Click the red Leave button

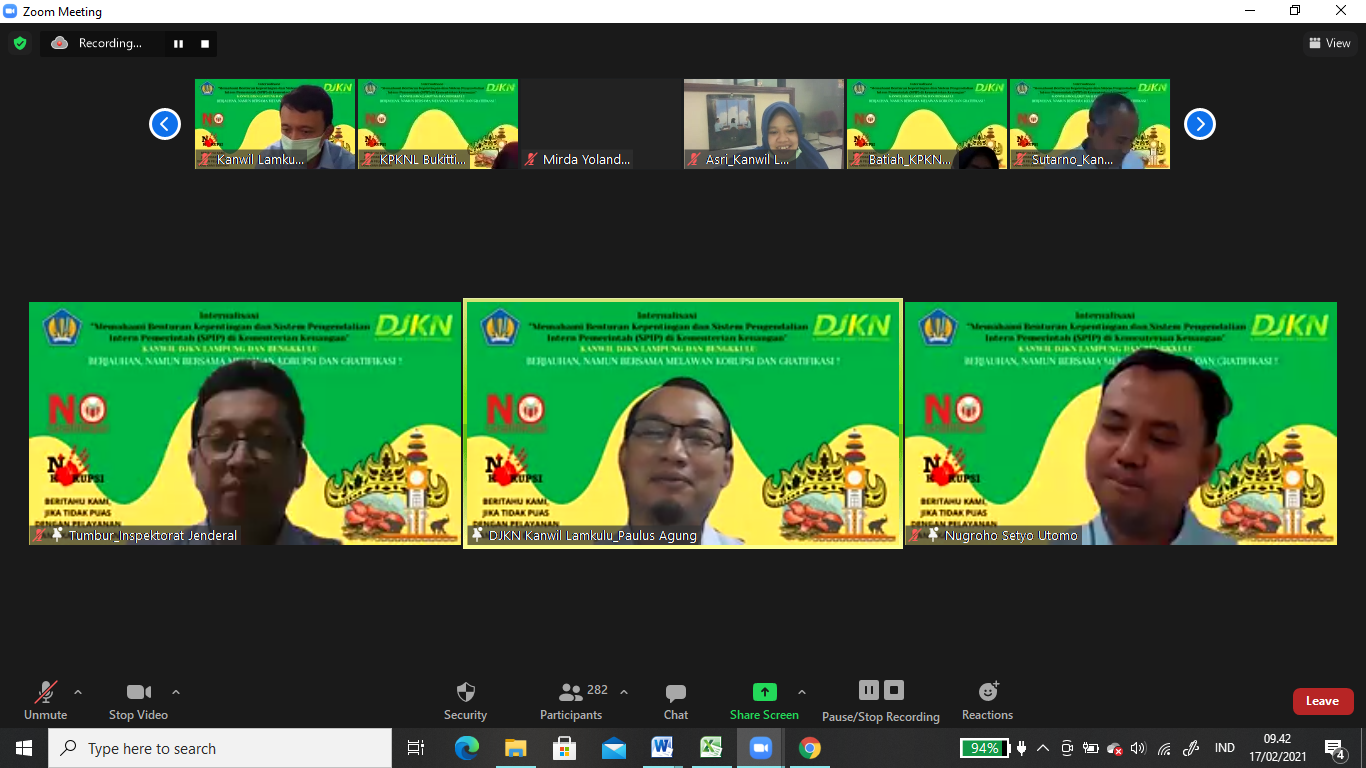click(x=1322, y=701)
